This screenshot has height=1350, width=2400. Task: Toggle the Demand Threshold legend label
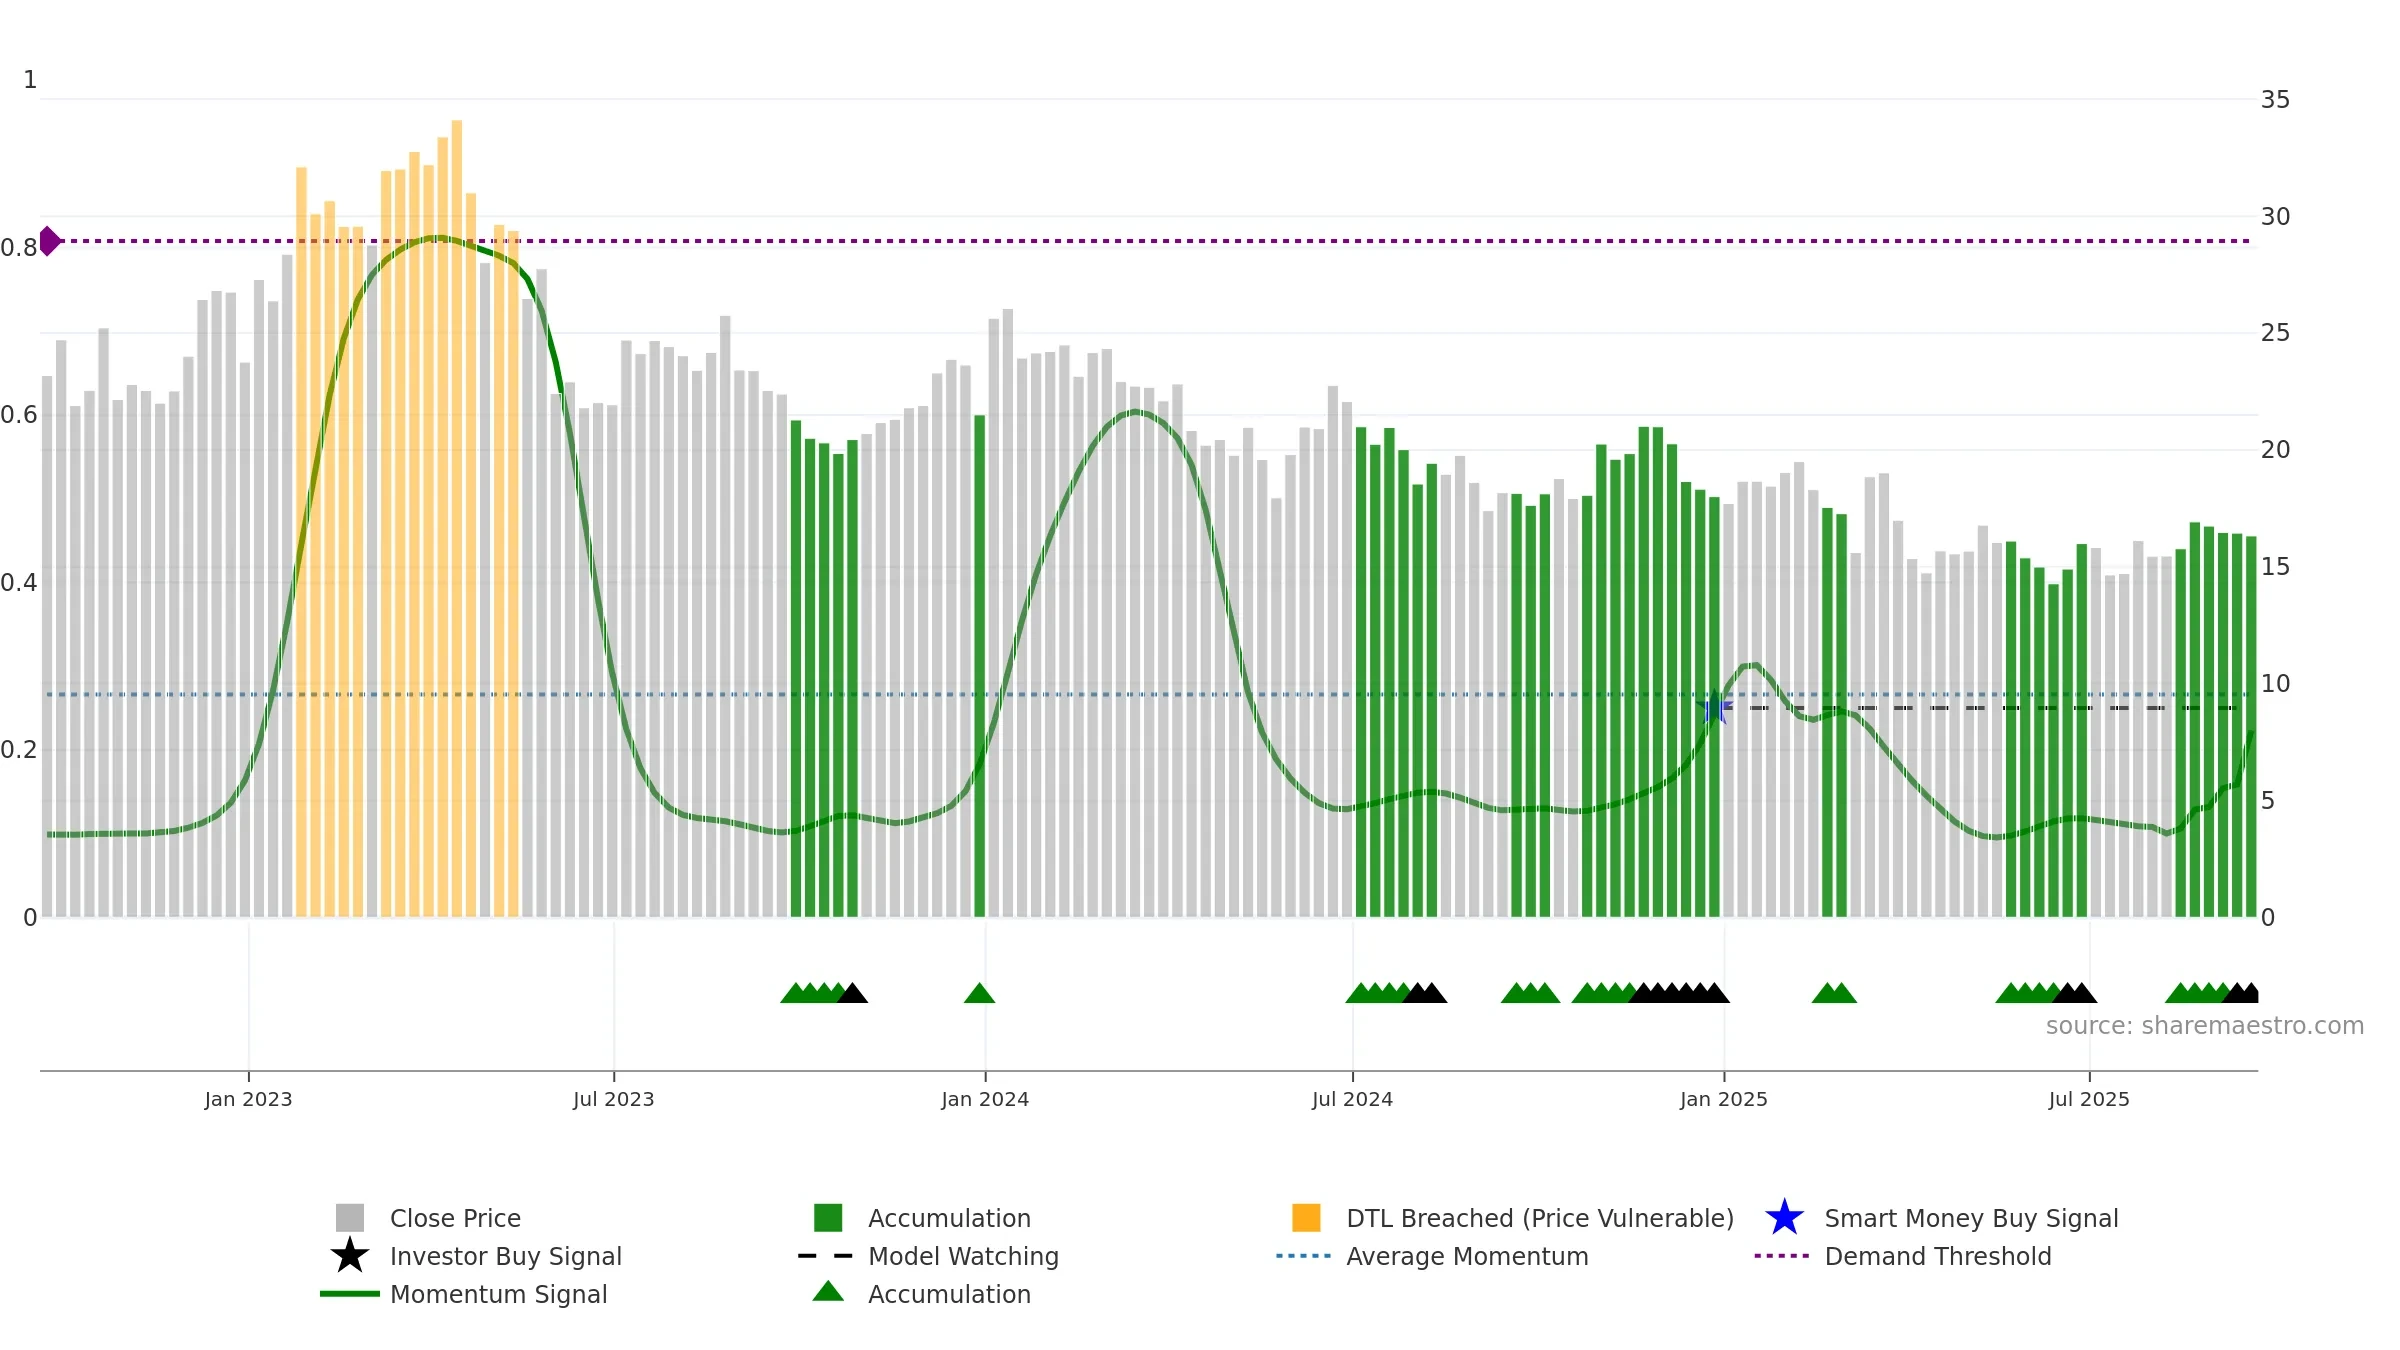1937,1256
